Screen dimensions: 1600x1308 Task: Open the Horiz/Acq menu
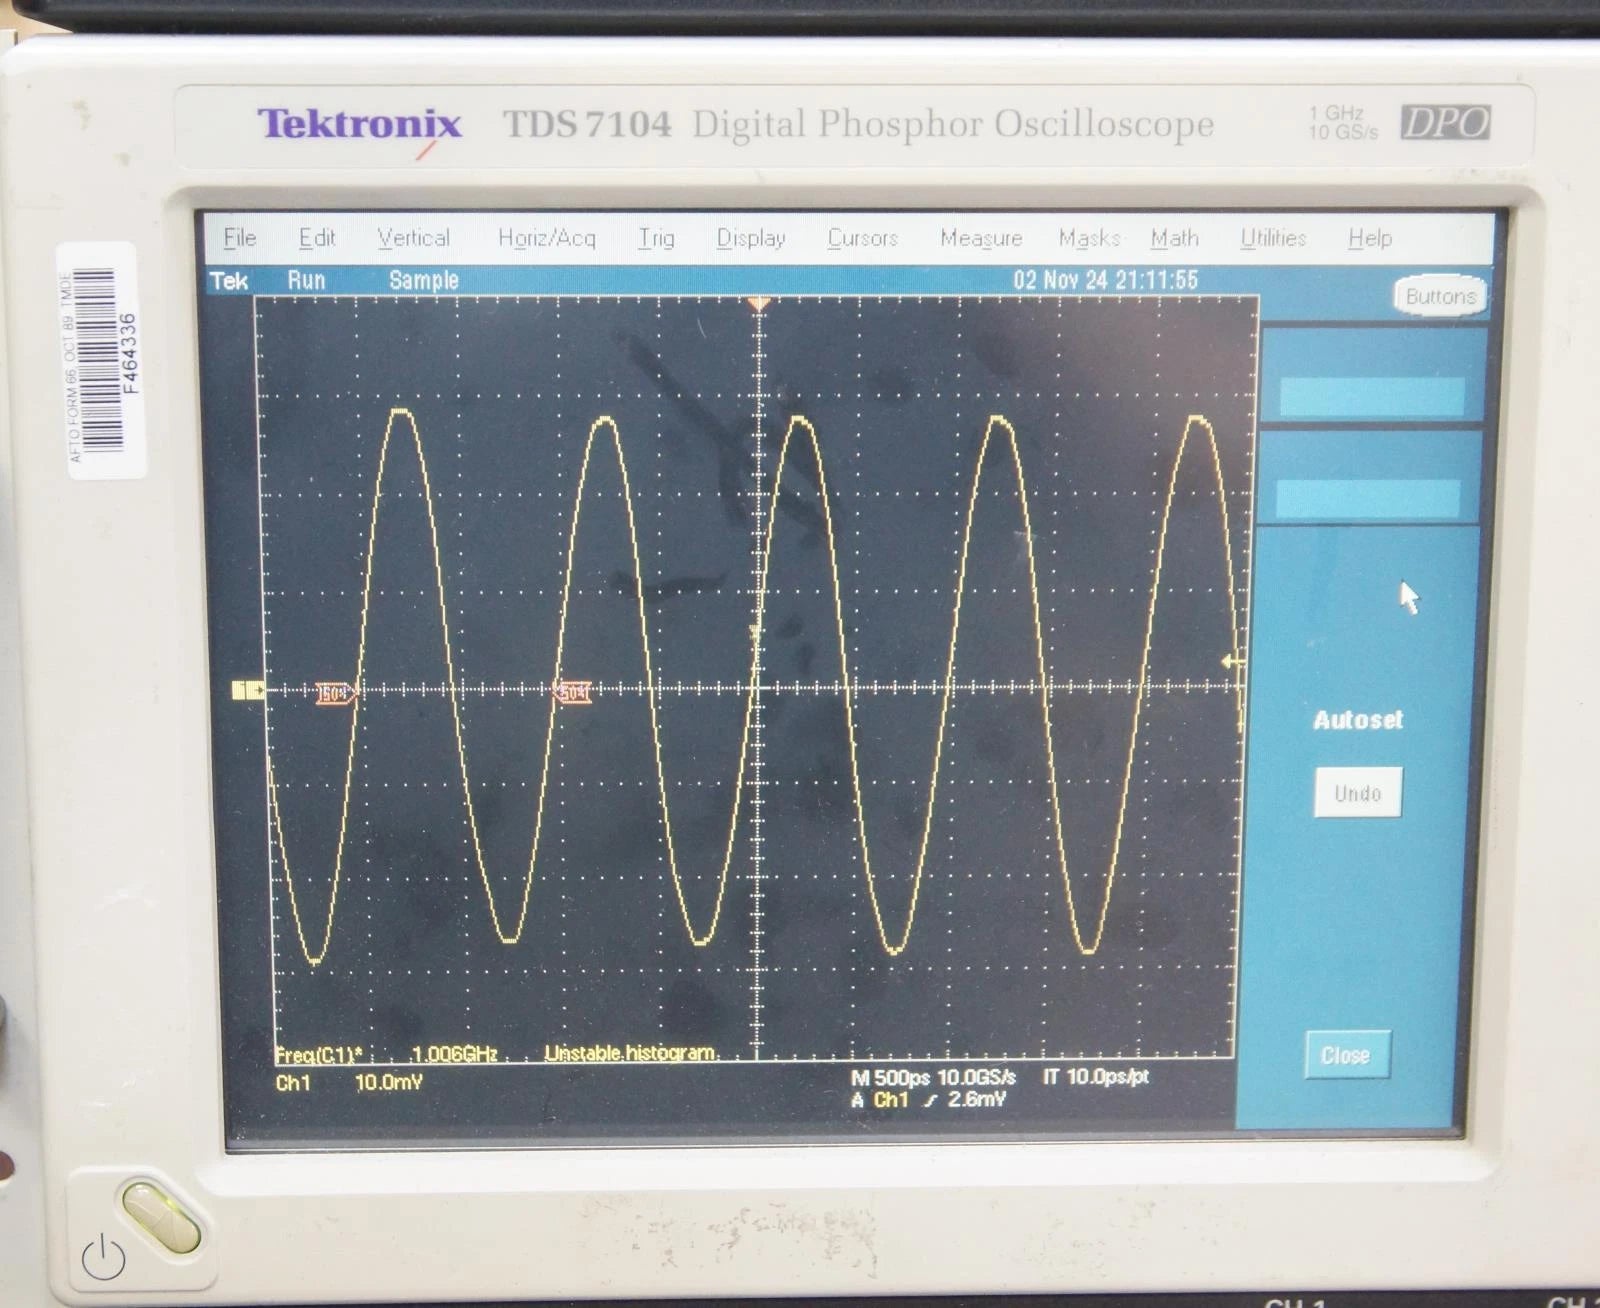pos(546,238)
